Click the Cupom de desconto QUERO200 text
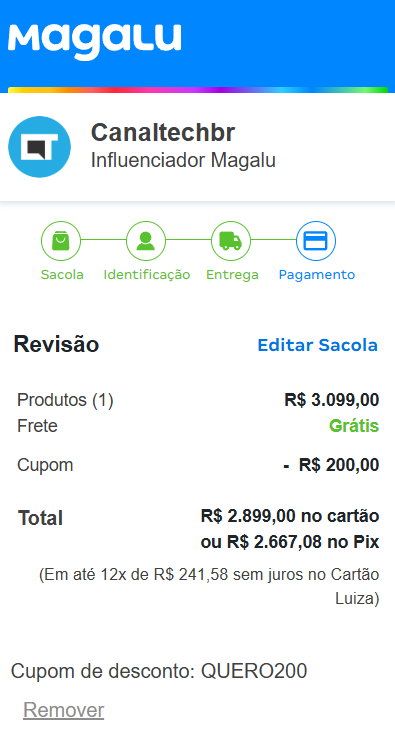This screenshot has width=395, height=741. click(159, 671)
